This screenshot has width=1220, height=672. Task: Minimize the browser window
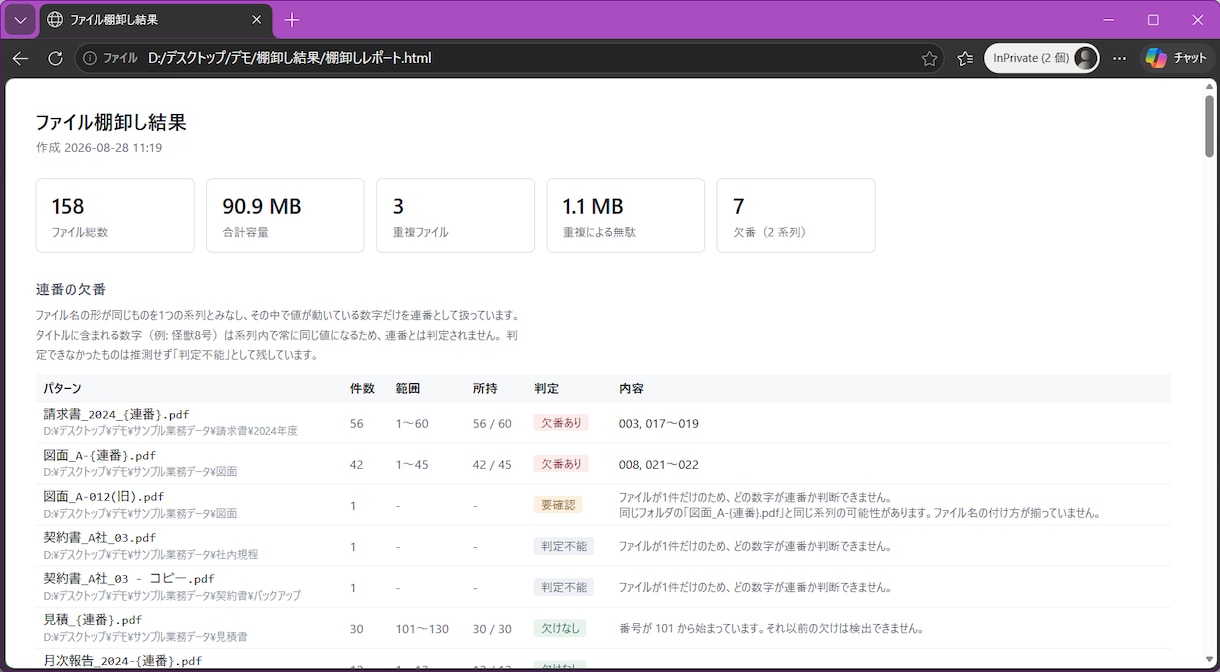[x=1109, y=20]
